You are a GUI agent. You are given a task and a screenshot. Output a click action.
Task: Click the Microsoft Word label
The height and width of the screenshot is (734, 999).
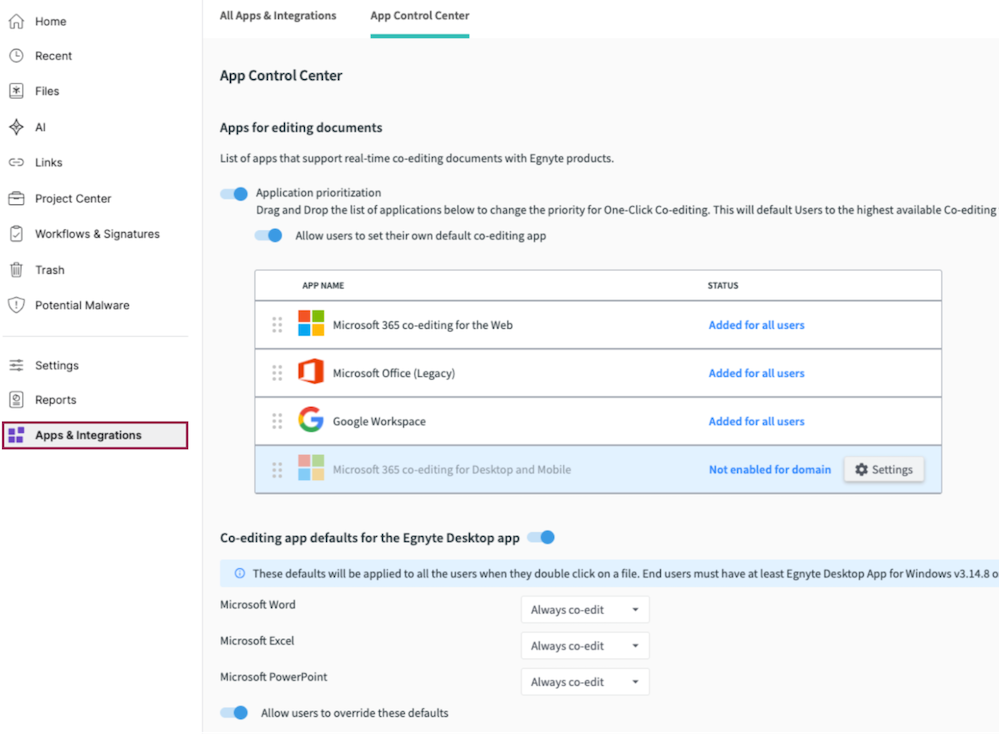point(257,605)
